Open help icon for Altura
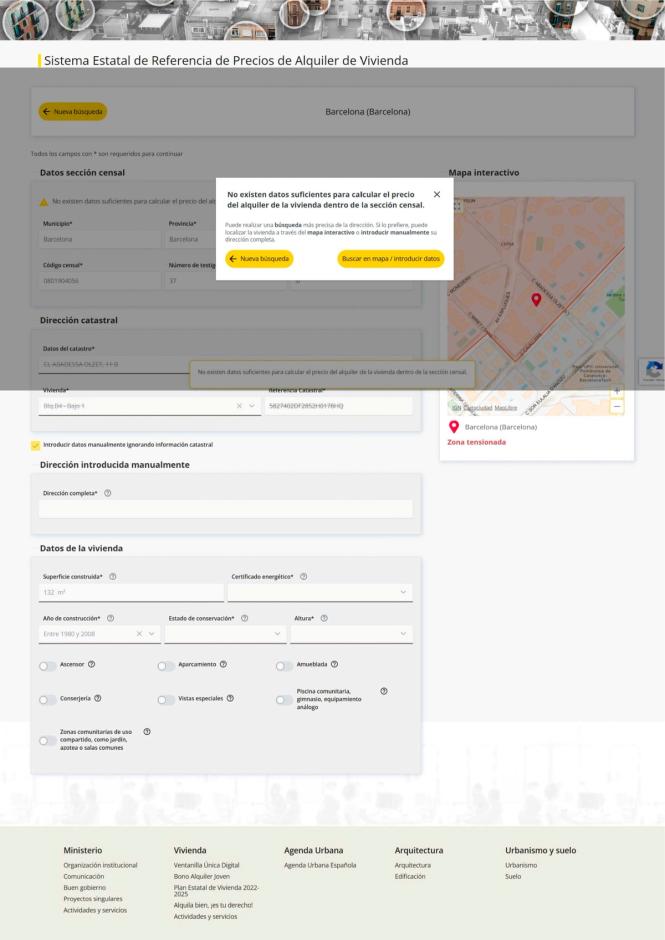 point(324,618)
